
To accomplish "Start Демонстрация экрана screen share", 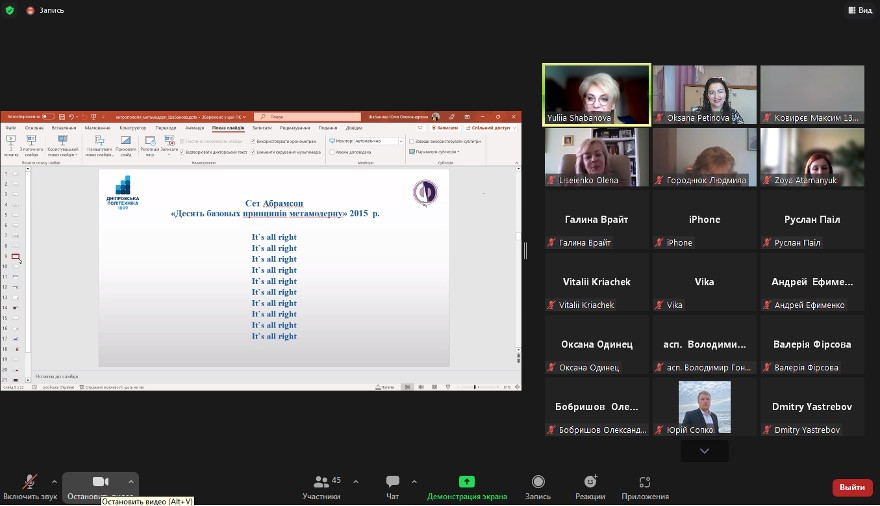I will (x=467, y=486).
